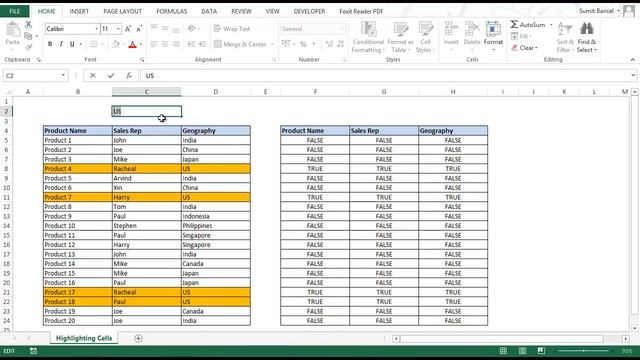Switch to the DATA tab
This screenshot has width=640, height=360.
(x=209, y=11)
